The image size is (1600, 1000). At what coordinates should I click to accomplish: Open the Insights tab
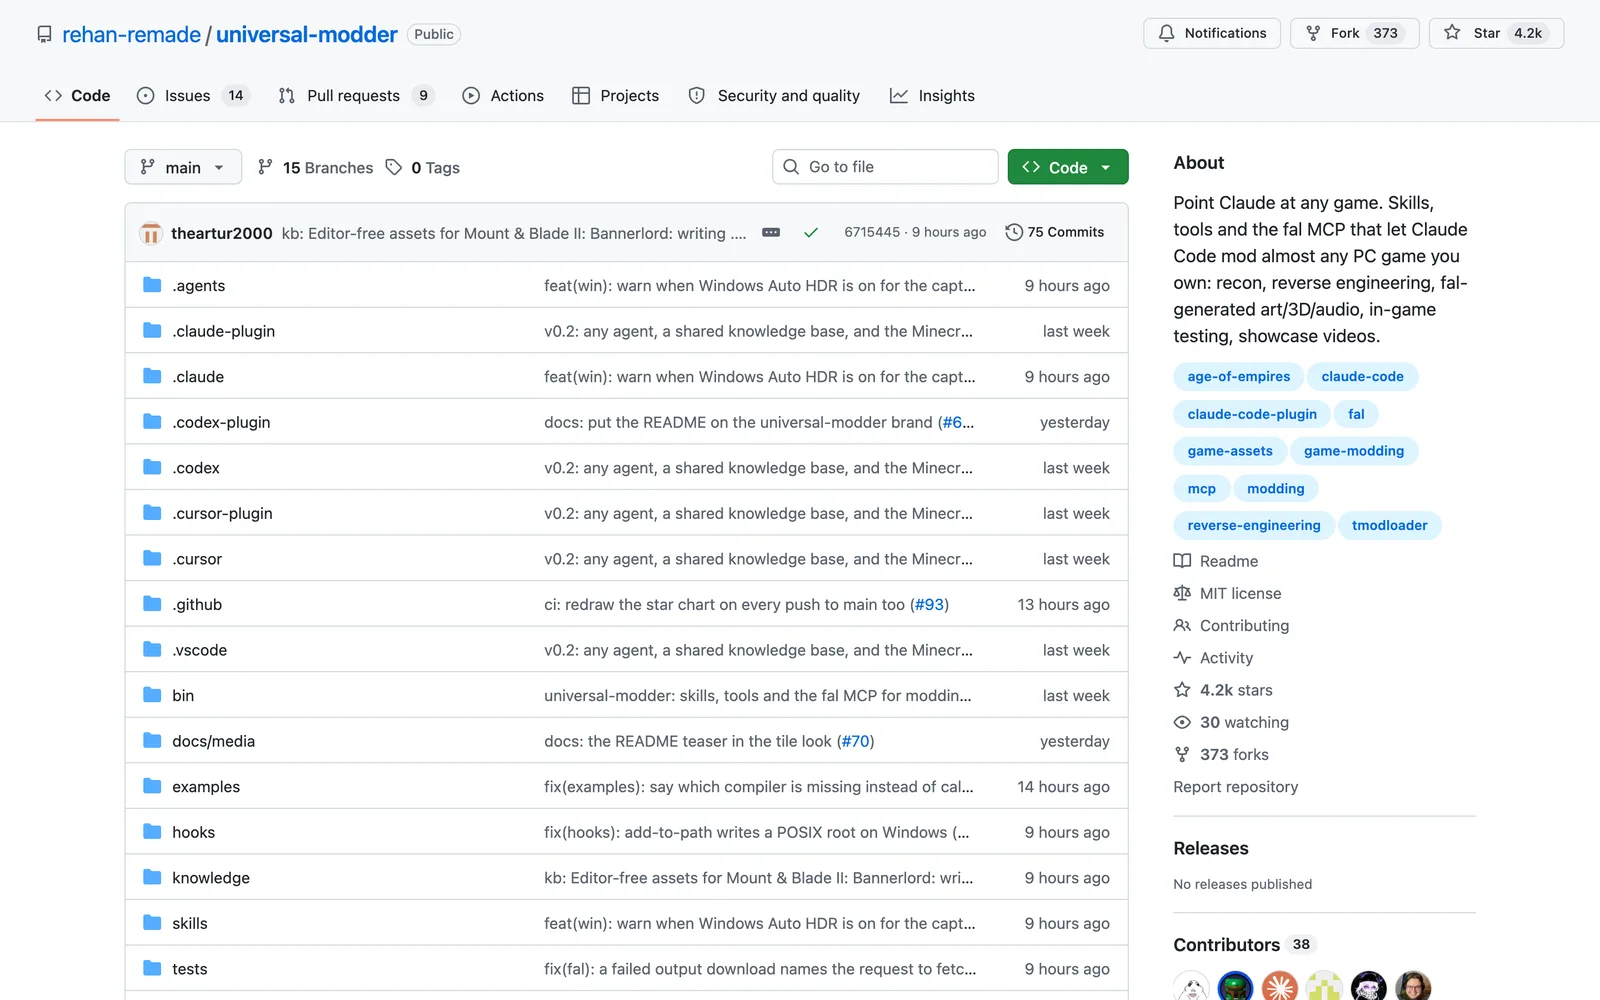932,96
